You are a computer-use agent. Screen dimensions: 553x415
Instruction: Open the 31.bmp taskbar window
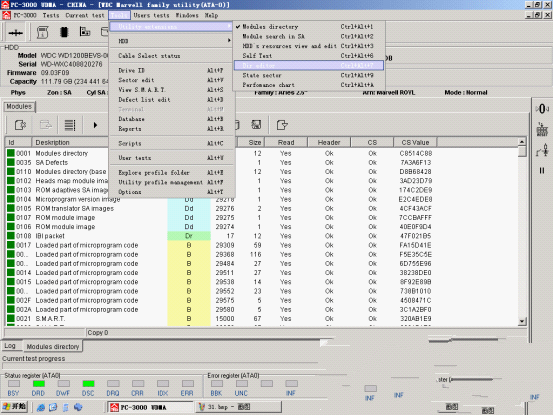pos(239,407)
